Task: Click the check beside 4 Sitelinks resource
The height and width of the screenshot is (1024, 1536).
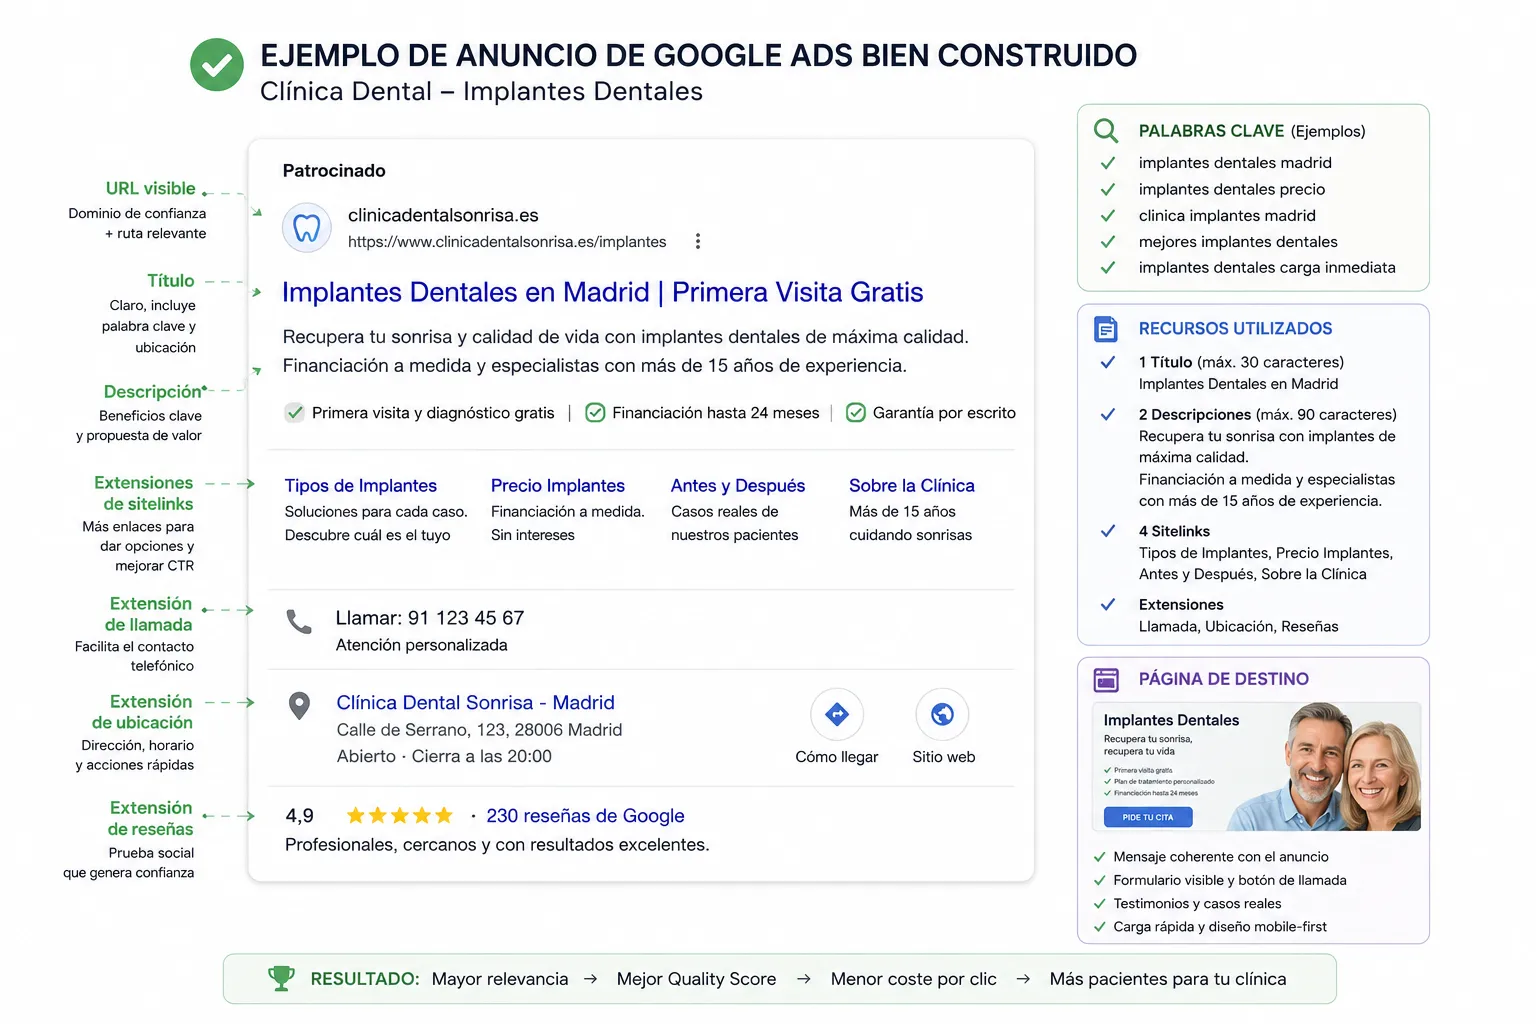Action: [1108, 531]
